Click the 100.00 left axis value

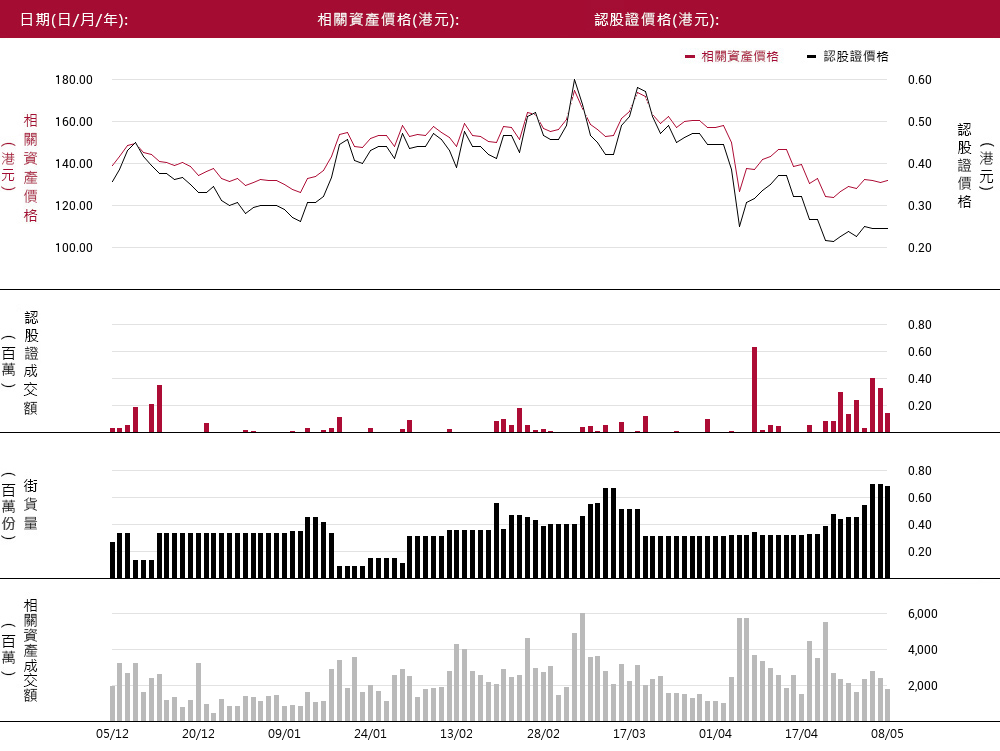coord(74,248)
